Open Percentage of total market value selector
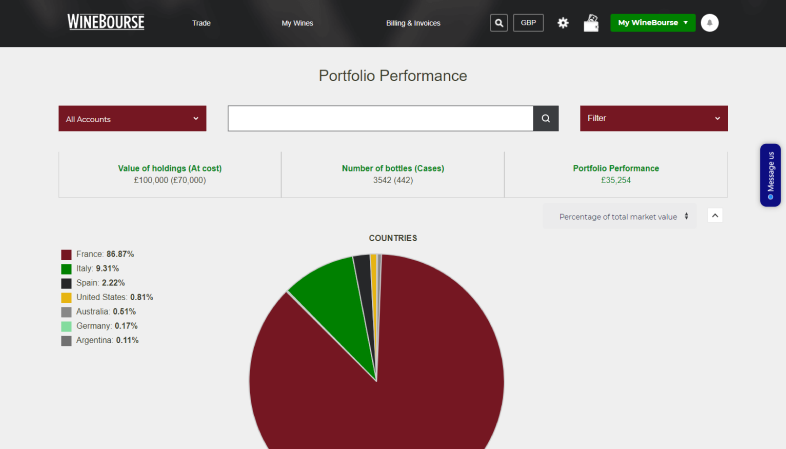This screenshot has width=786, height=449. (x=620, y=216)
